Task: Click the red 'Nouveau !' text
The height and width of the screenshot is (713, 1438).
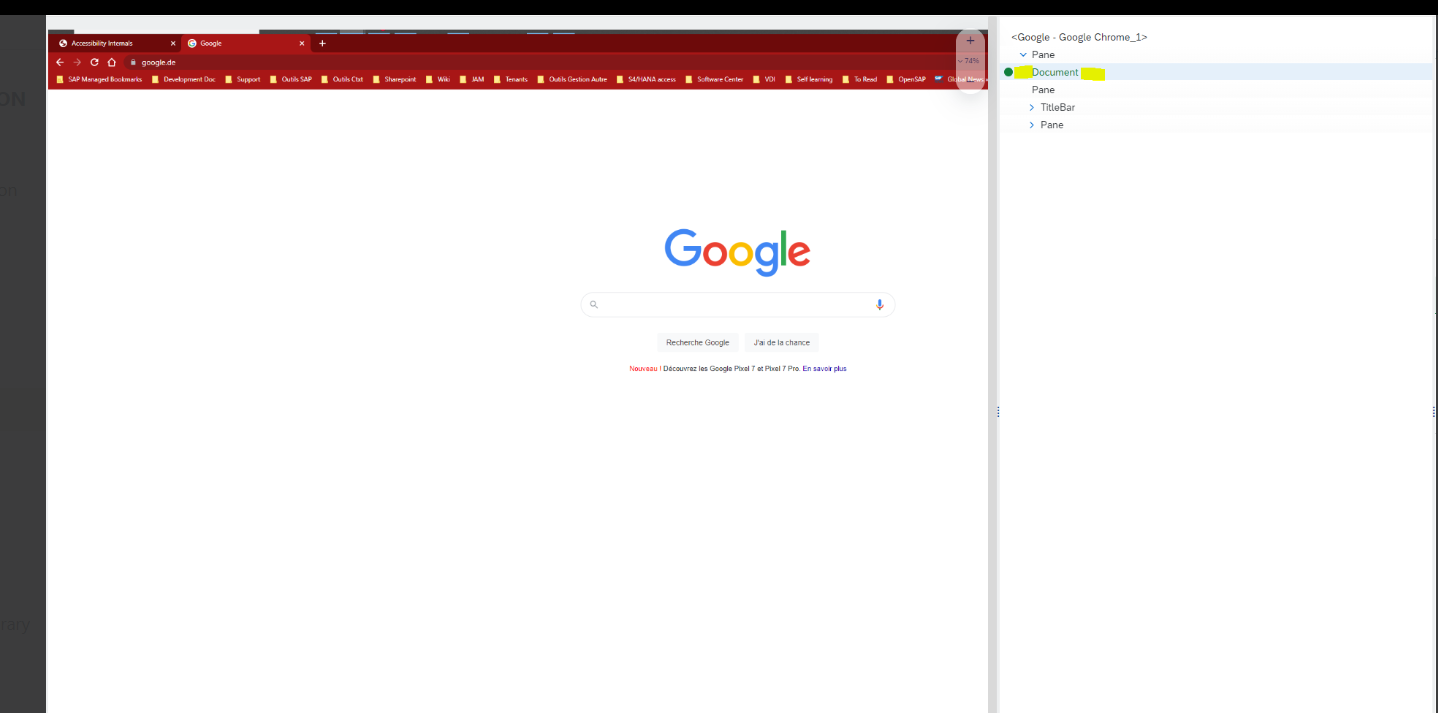Action: 644,369
